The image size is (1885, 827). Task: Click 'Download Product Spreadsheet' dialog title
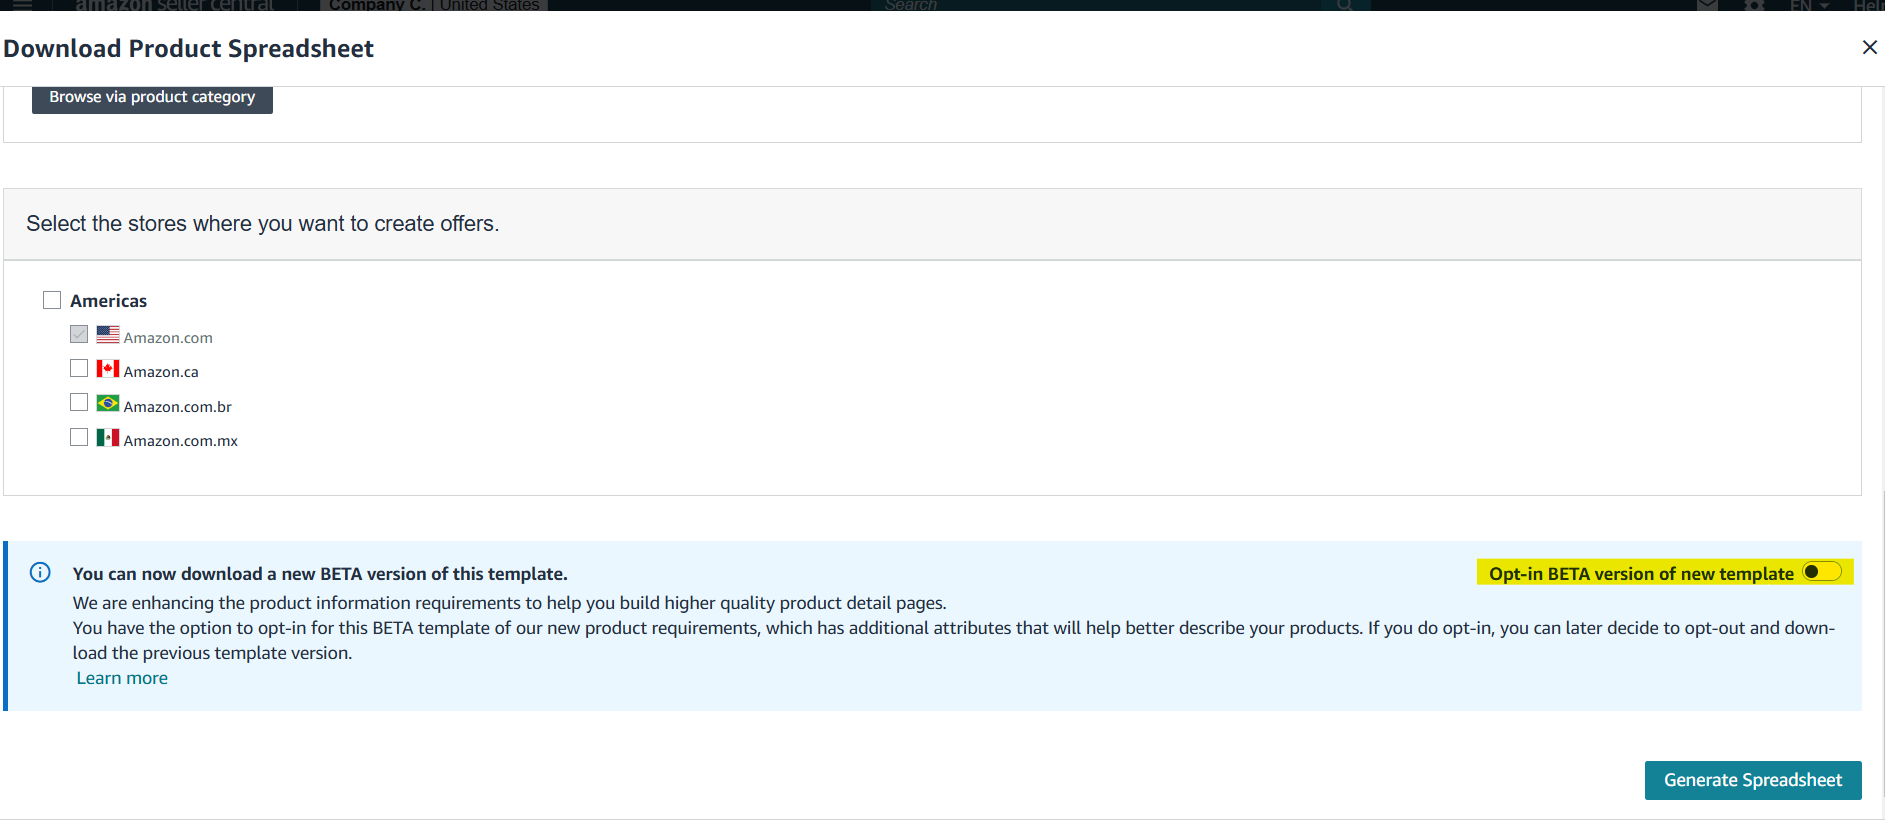click(x=188, y=48)
